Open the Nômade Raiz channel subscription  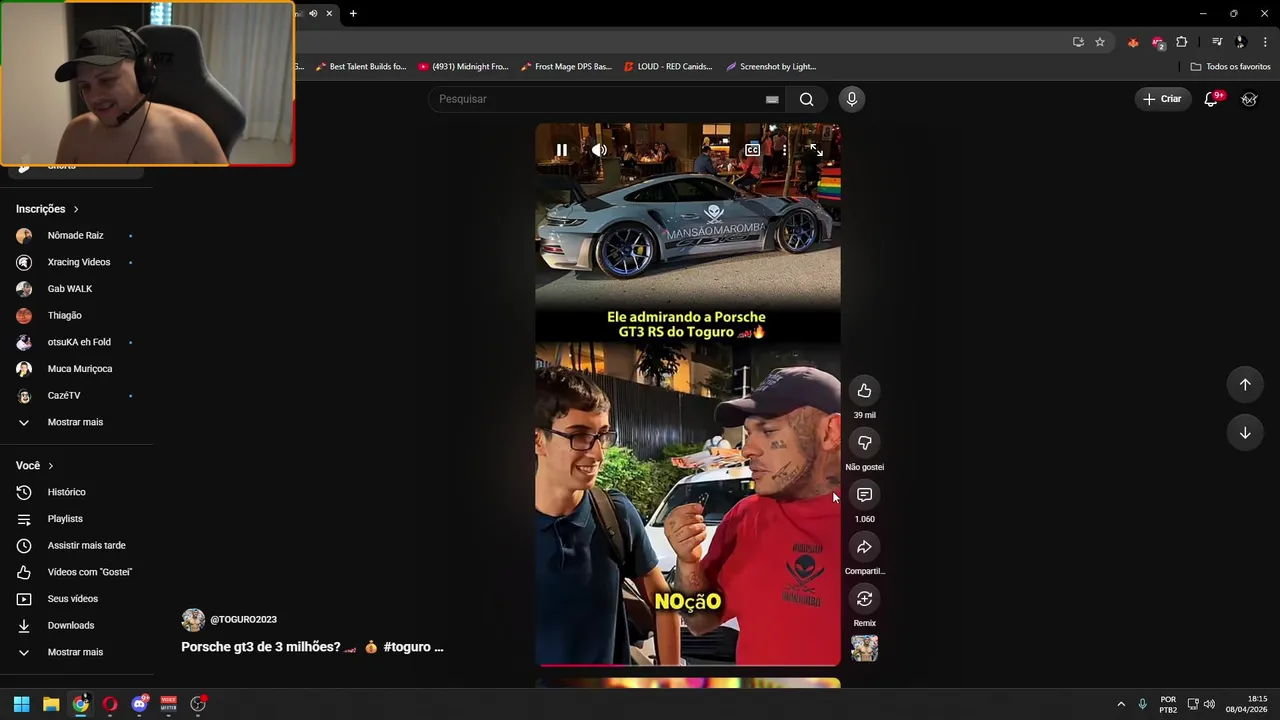point(75,235)
